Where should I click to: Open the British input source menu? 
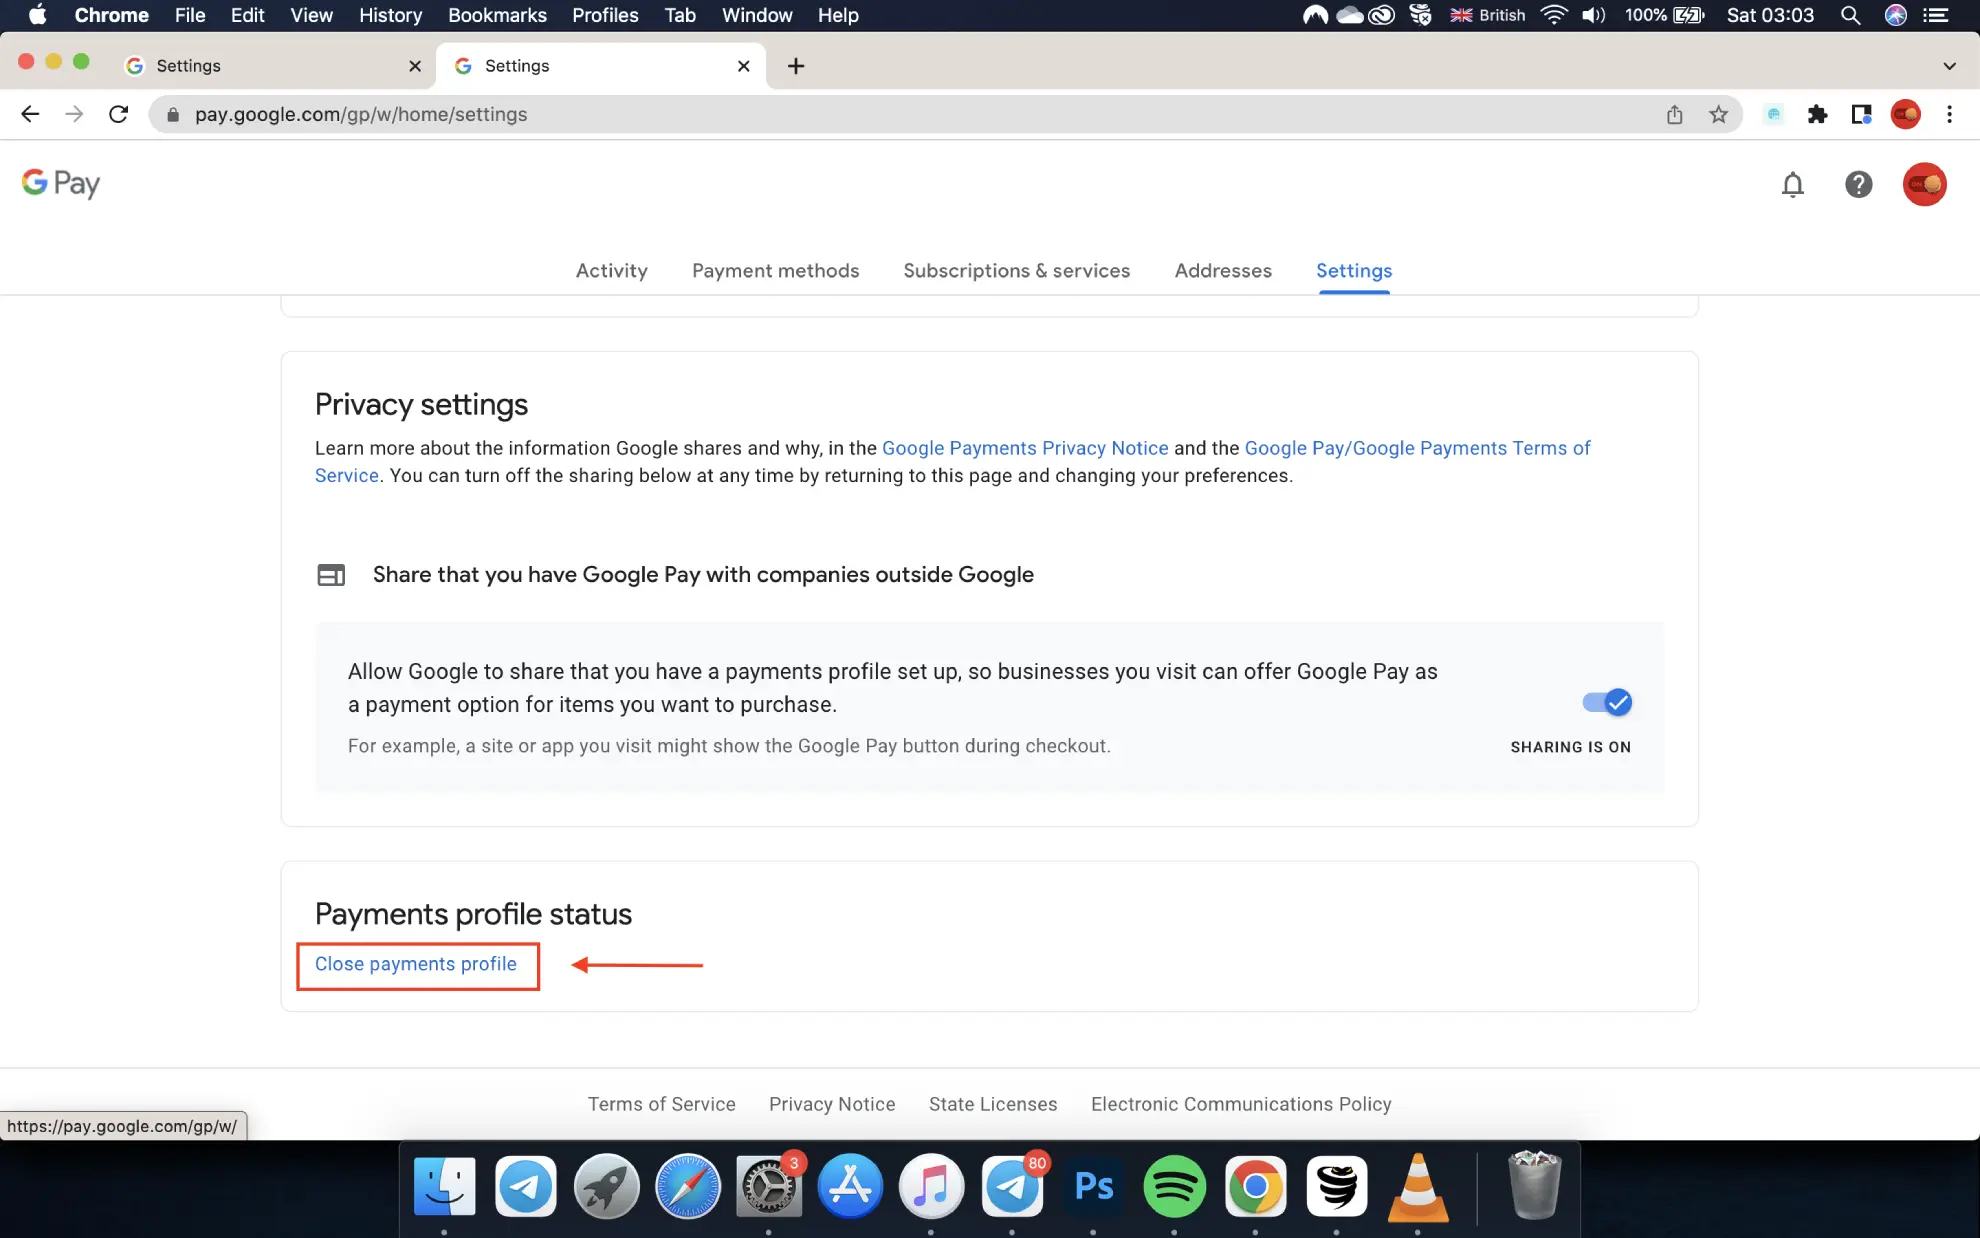pyautogui.click(x=1488, y=15)
